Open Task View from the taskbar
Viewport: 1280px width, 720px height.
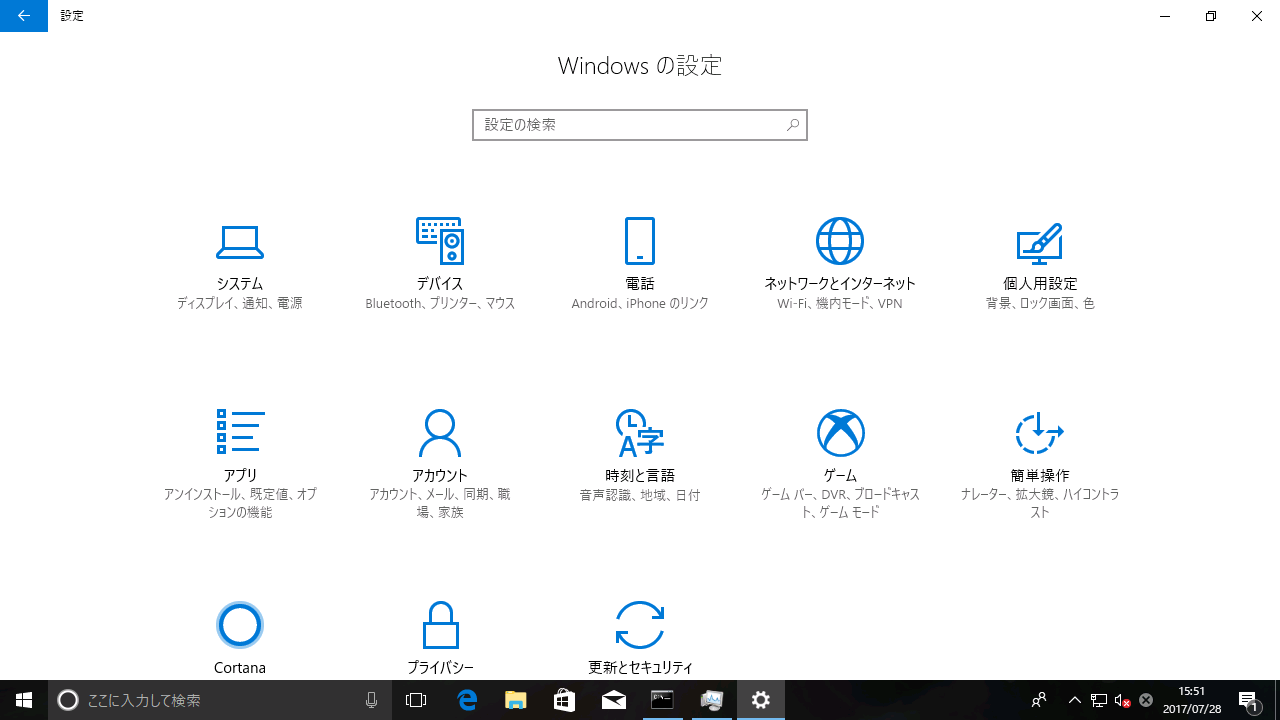tap(416, 700)
